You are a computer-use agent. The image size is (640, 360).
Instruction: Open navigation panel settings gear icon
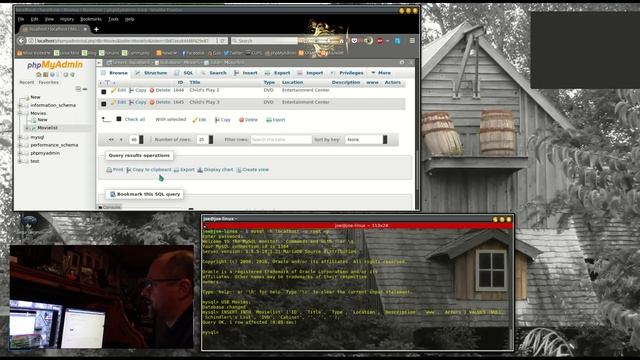[66, 75]
